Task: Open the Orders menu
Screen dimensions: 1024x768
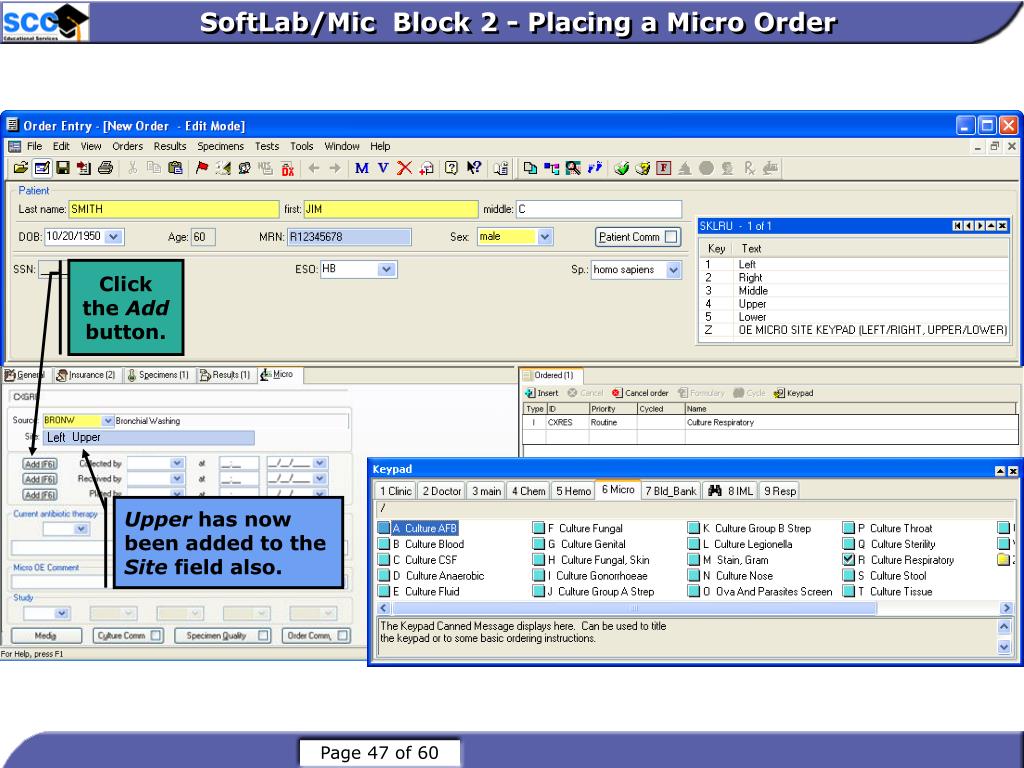Action: click(127, 146)
